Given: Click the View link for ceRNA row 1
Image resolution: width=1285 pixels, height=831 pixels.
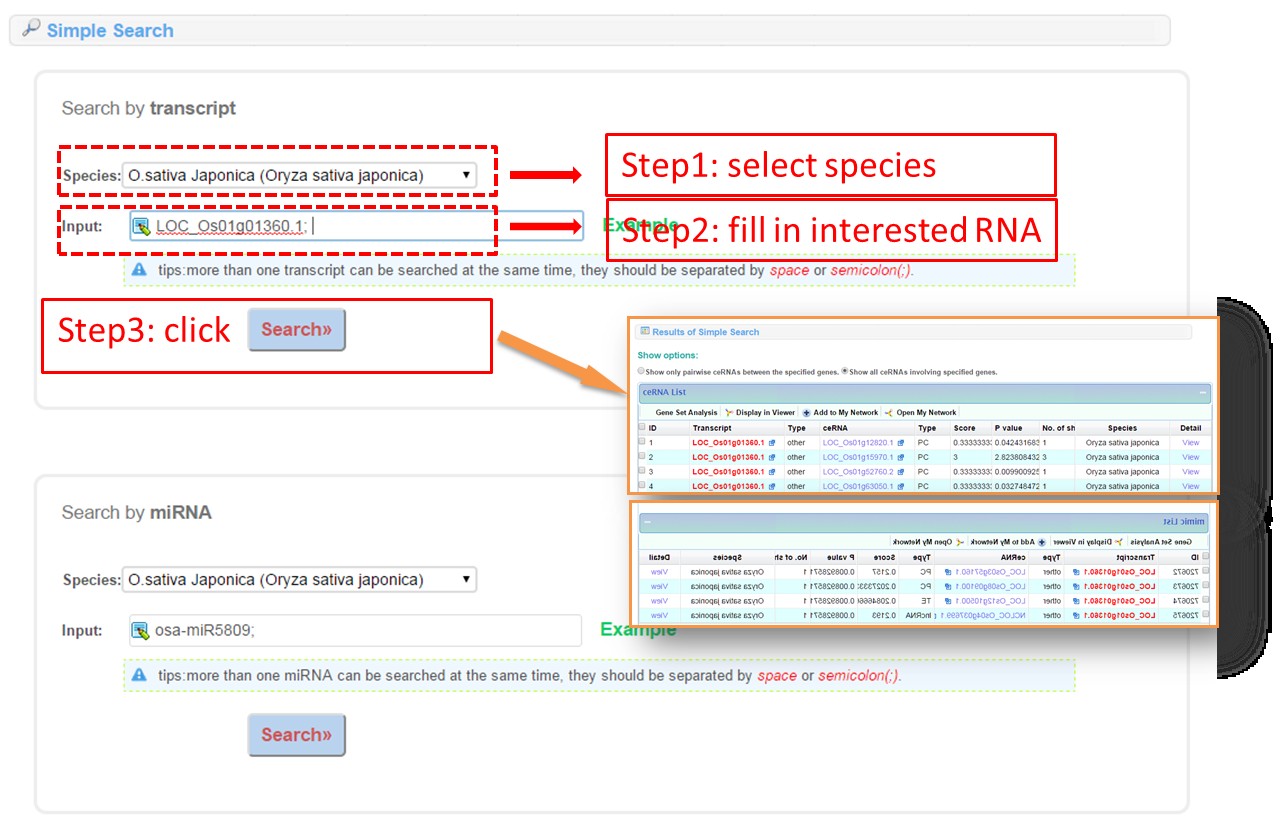Looking at the screenshot, I should pos(1190,442).
